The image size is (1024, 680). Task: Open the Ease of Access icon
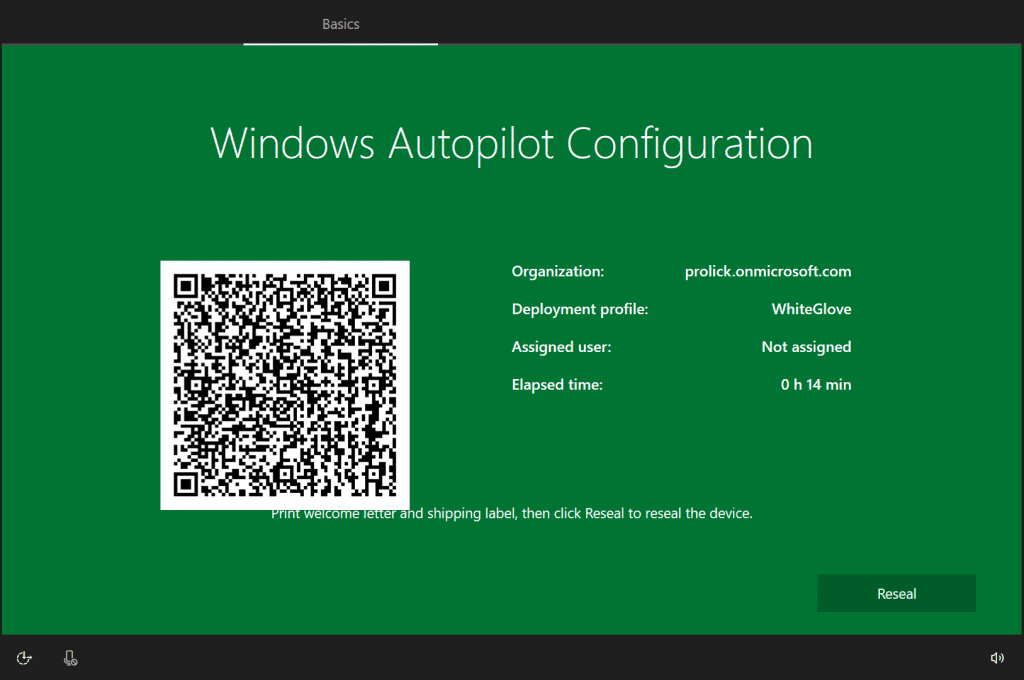tap(24, 658)
